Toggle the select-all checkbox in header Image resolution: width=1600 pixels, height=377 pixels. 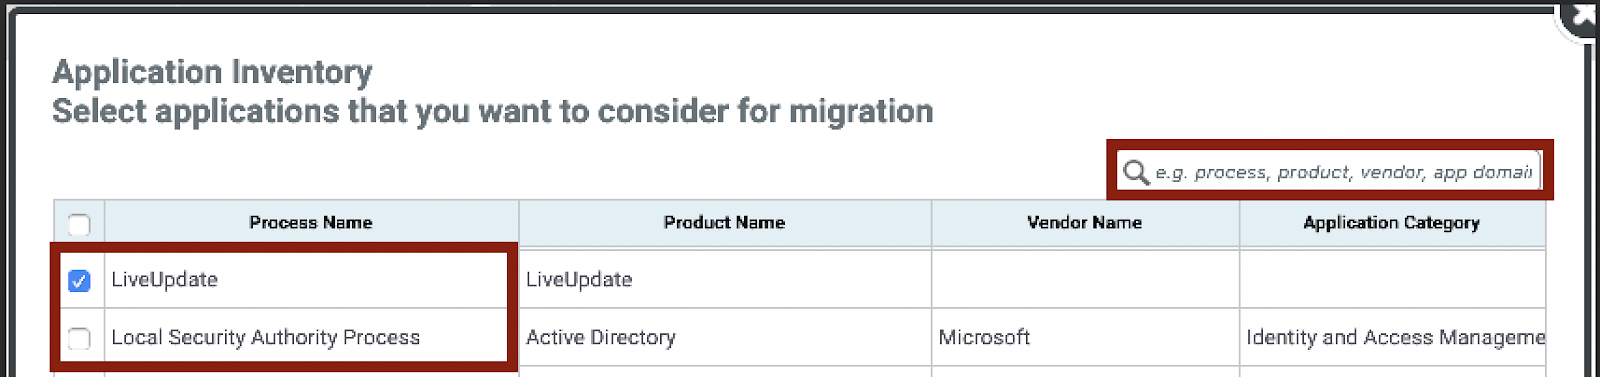tap(79, 224)
